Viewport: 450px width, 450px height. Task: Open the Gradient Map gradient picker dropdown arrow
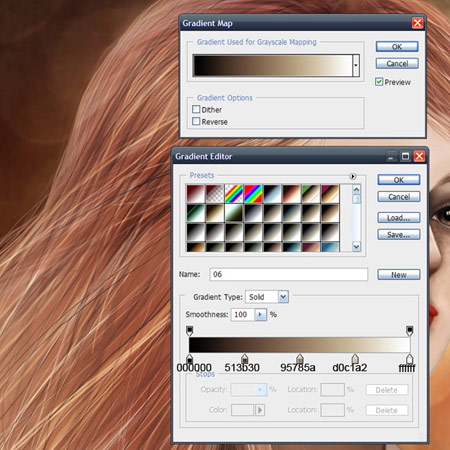(x=356, y=65)
